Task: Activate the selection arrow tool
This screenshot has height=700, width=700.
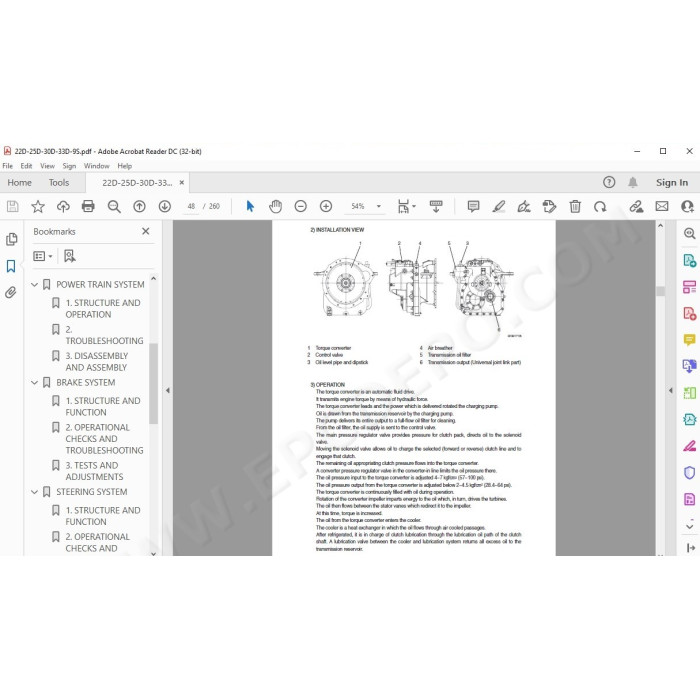Action: click(x=250, y=206)
